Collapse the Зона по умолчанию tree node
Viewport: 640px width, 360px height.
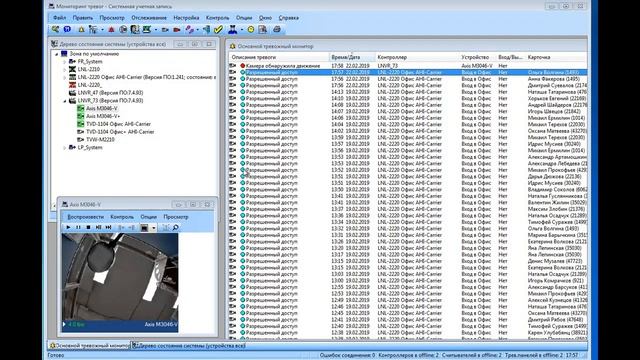coord(57,54)
